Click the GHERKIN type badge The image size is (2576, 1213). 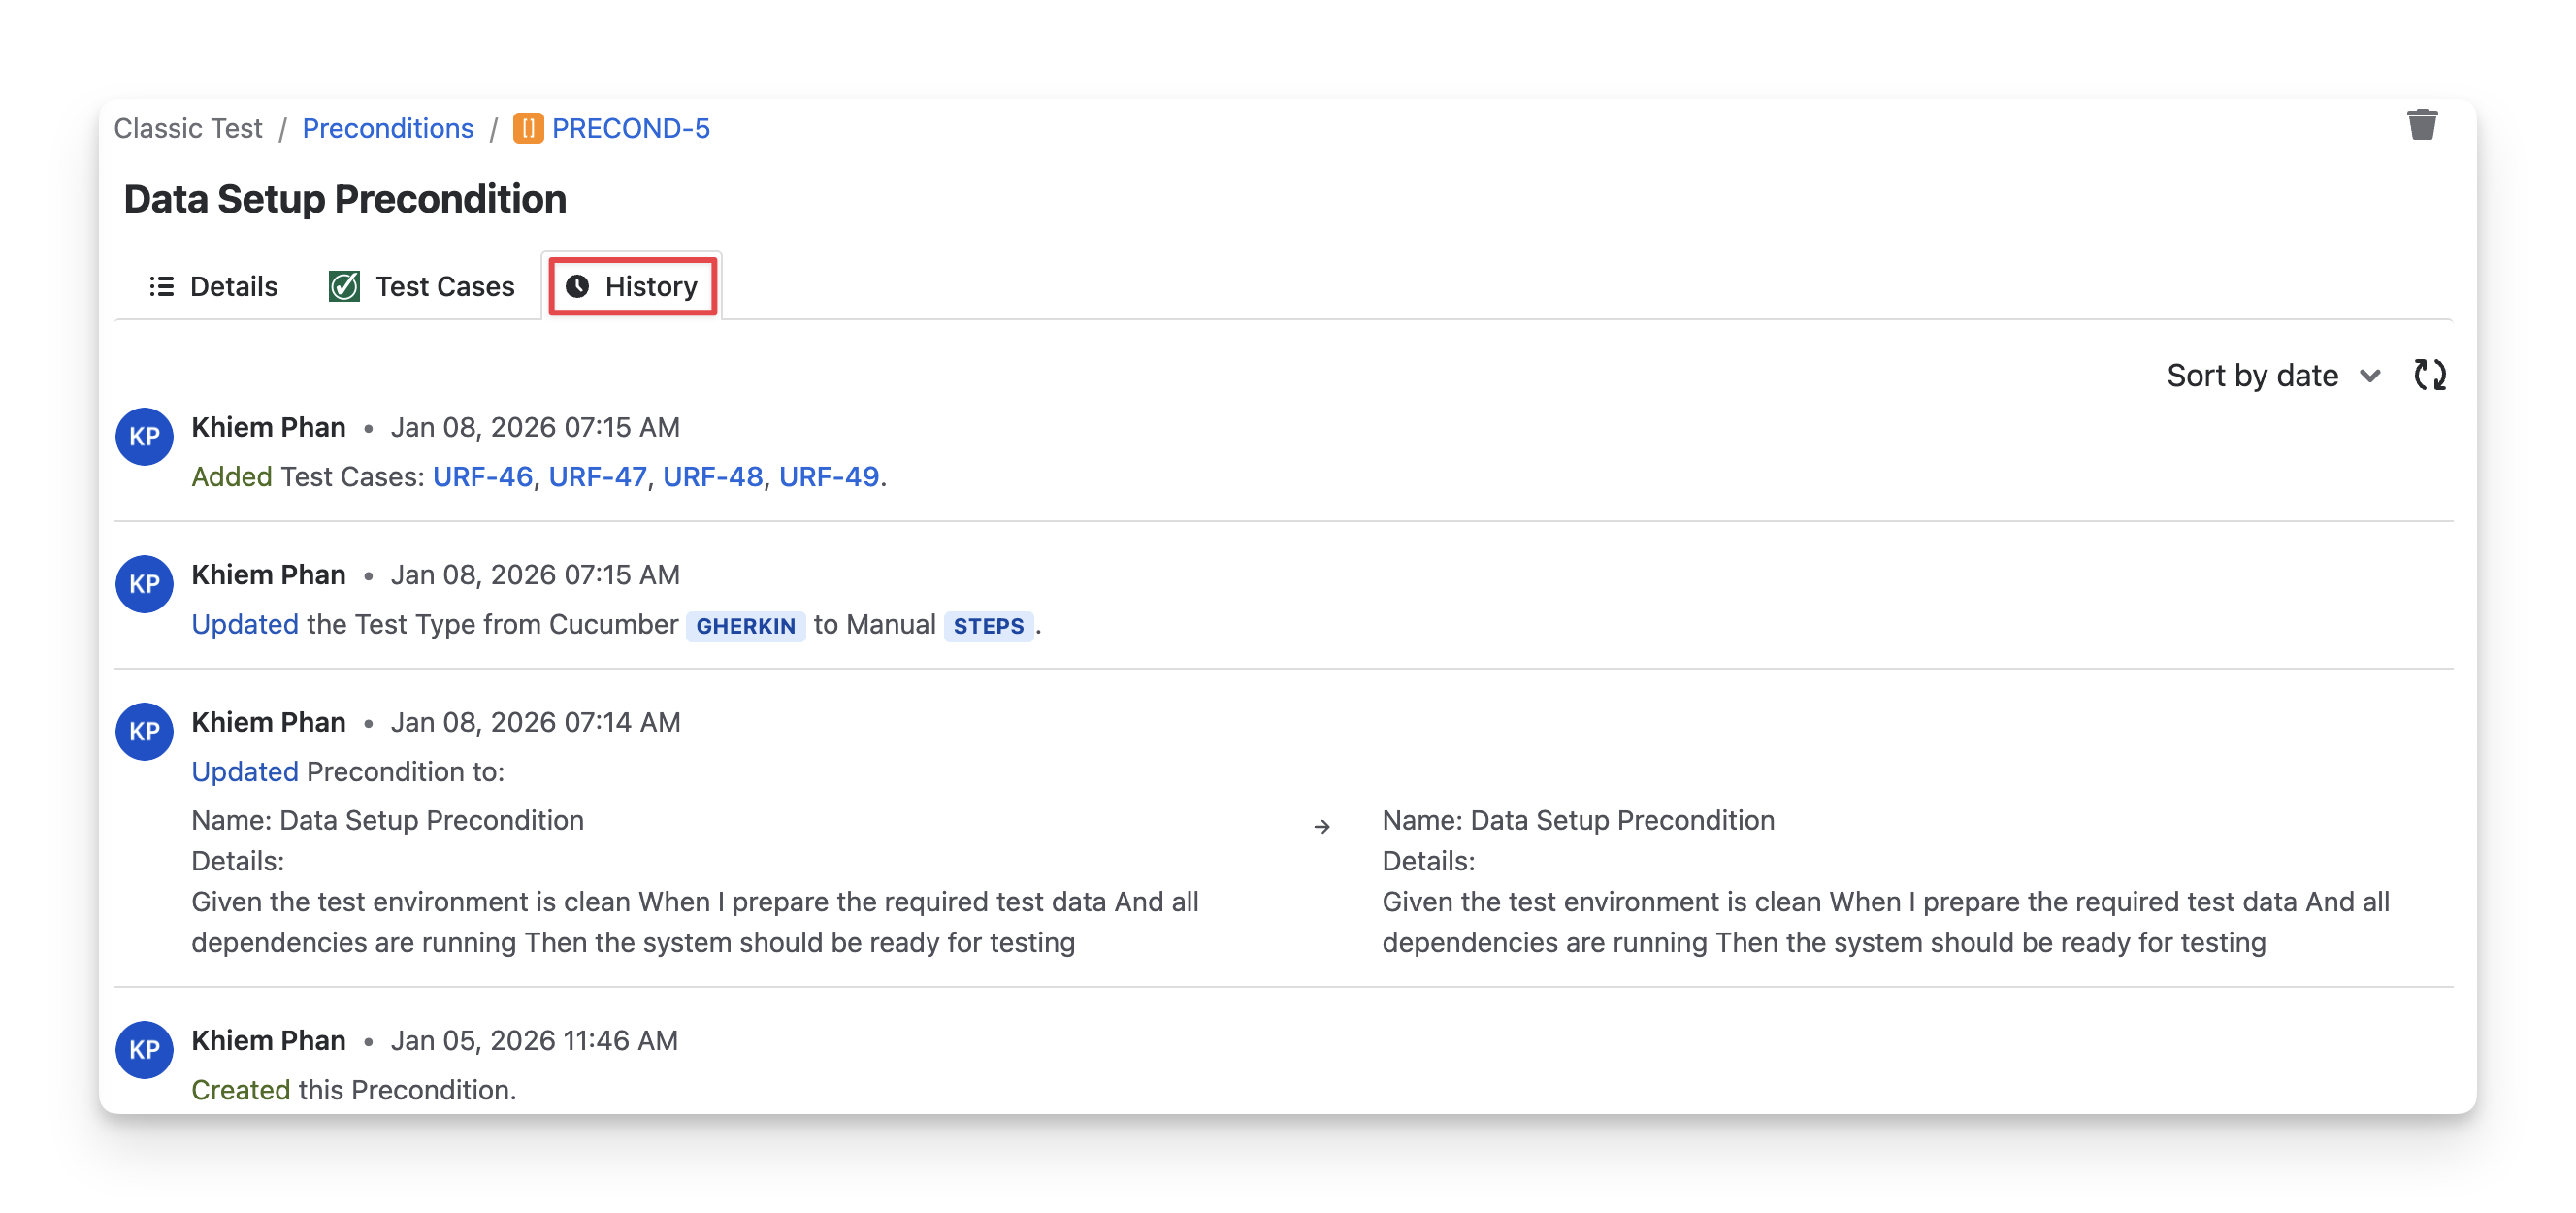[745, 626]
